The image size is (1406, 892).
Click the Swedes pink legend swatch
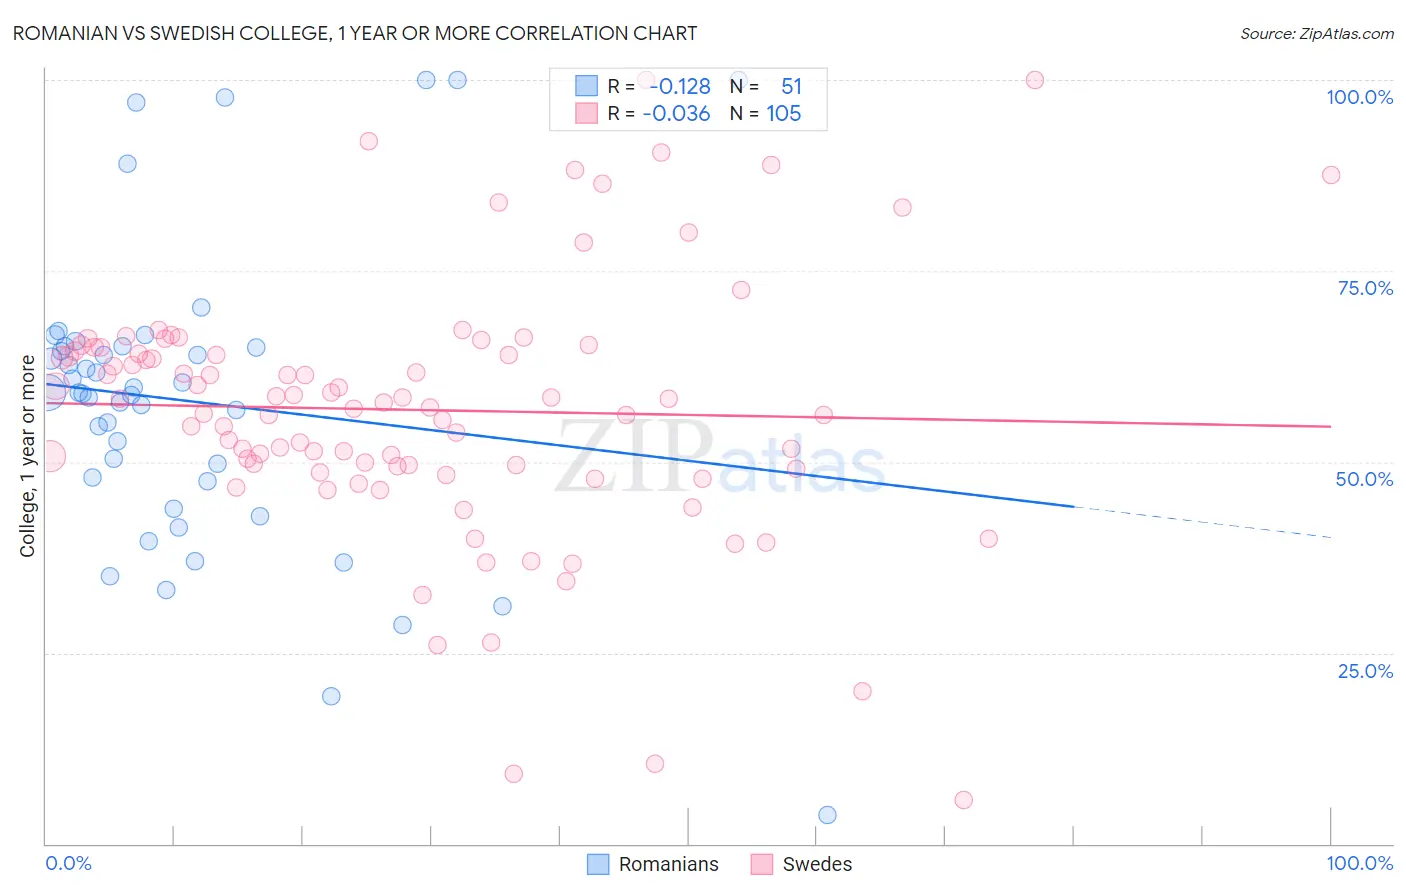(x=762, y=864)
